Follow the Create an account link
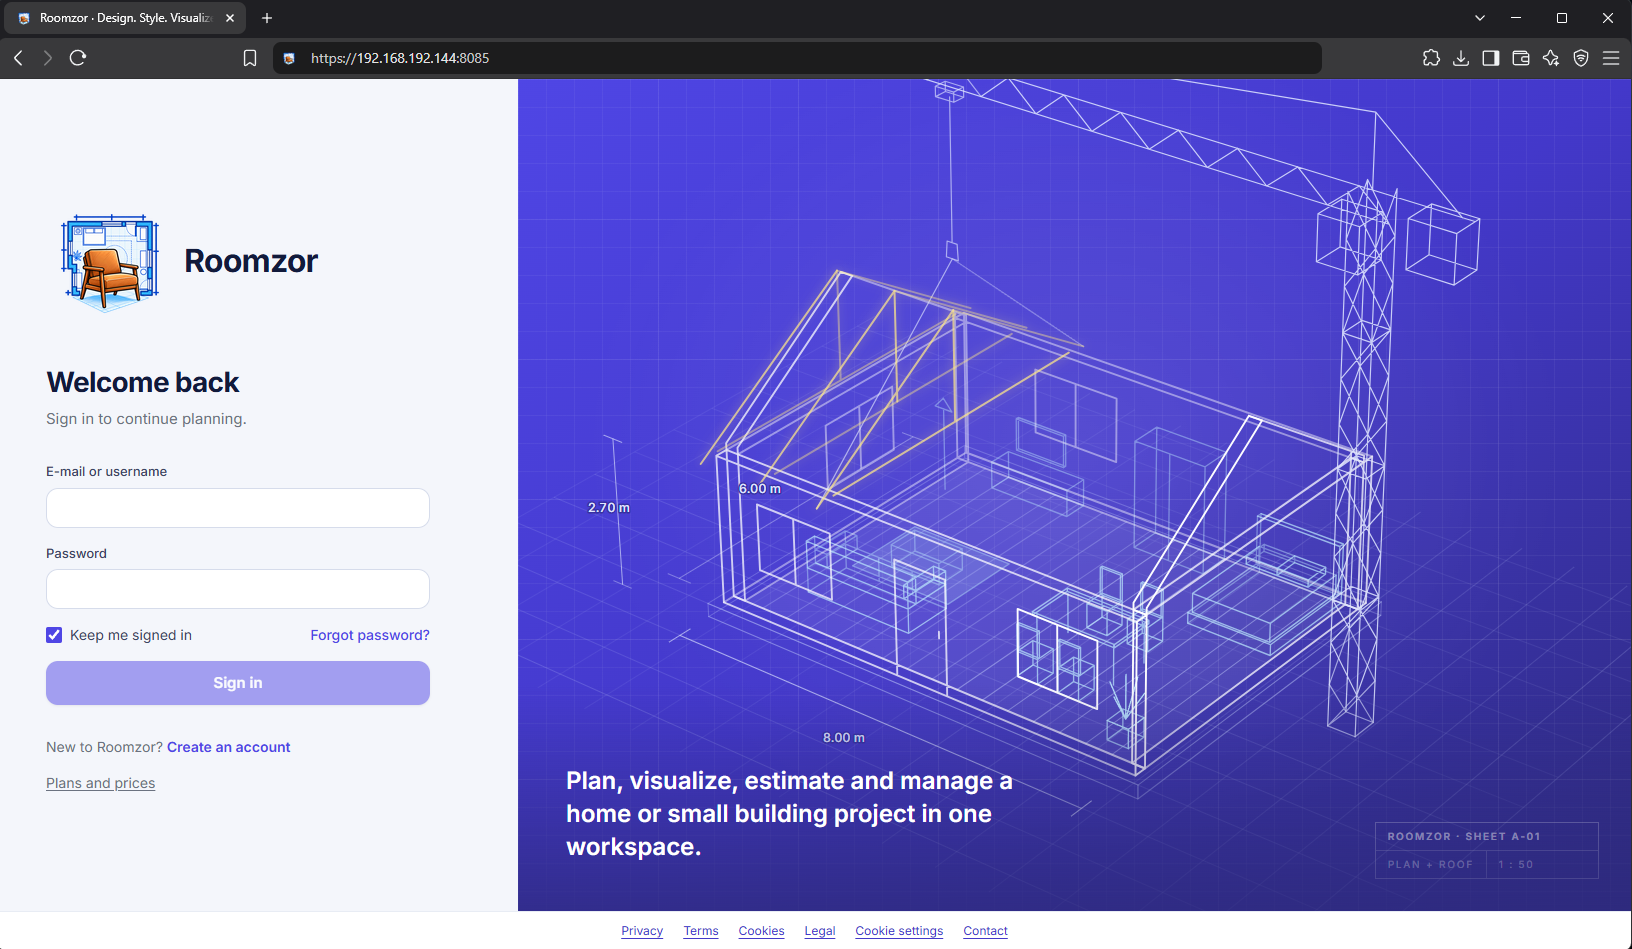Screen dimensions: 1632x949 229,747
